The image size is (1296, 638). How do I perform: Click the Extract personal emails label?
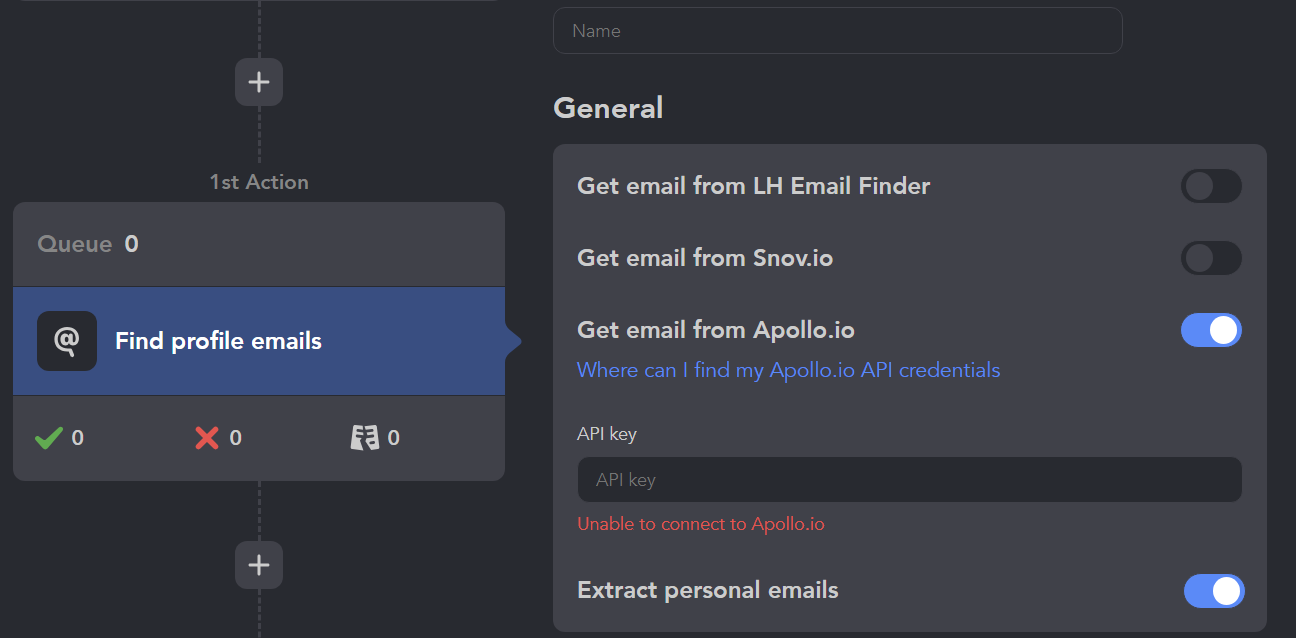(x=707, y=590)
